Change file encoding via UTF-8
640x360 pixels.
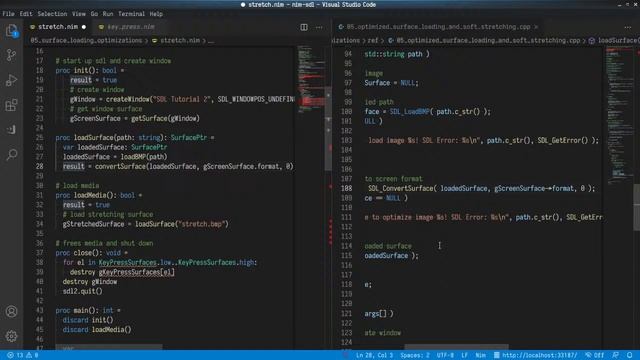coord(445,355)
